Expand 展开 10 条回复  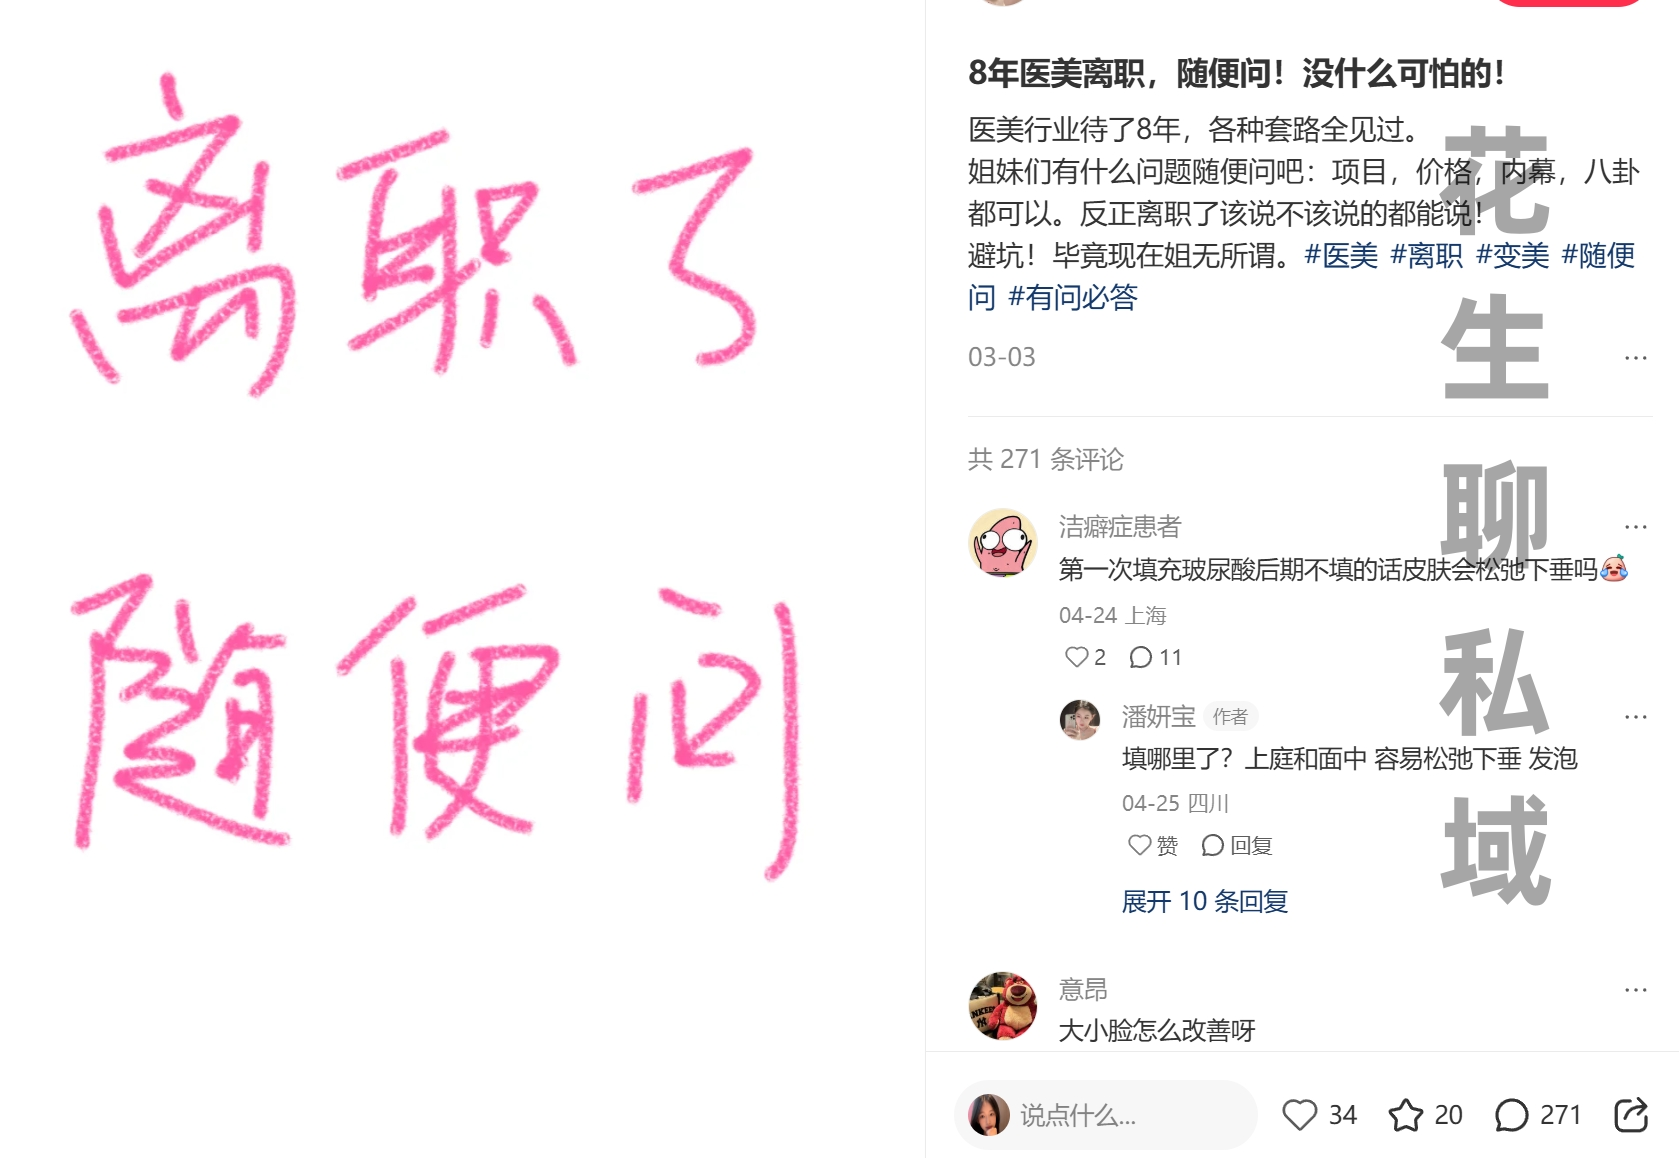(x=1204, y=901)
